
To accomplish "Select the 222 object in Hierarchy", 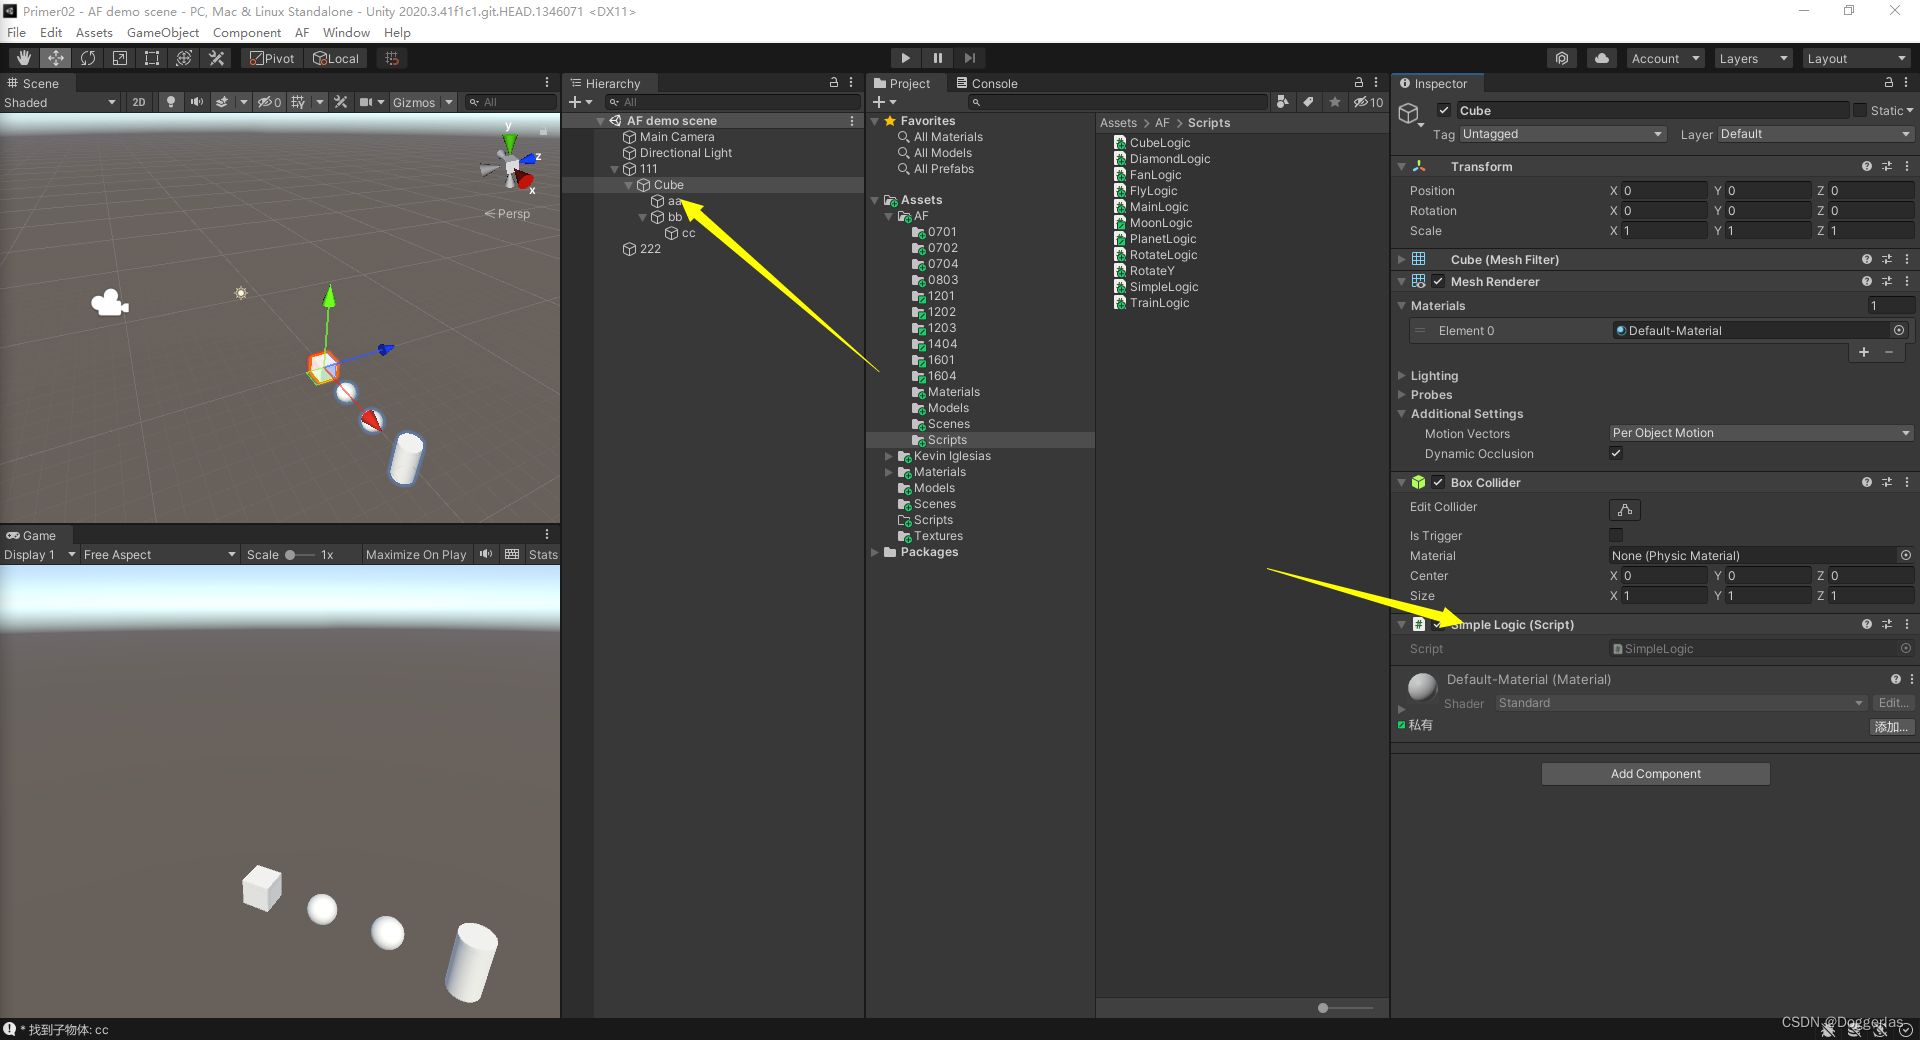I will click(650, 249).
